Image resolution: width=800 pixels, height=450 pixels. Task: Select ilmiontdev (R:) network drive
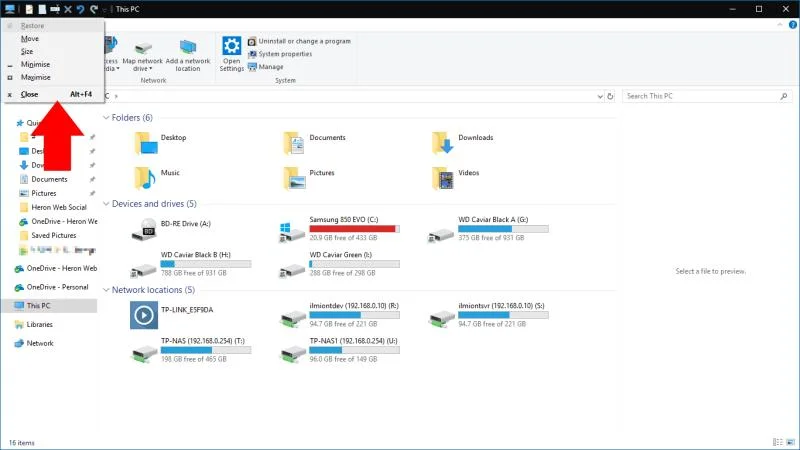(x=339, y=315)
